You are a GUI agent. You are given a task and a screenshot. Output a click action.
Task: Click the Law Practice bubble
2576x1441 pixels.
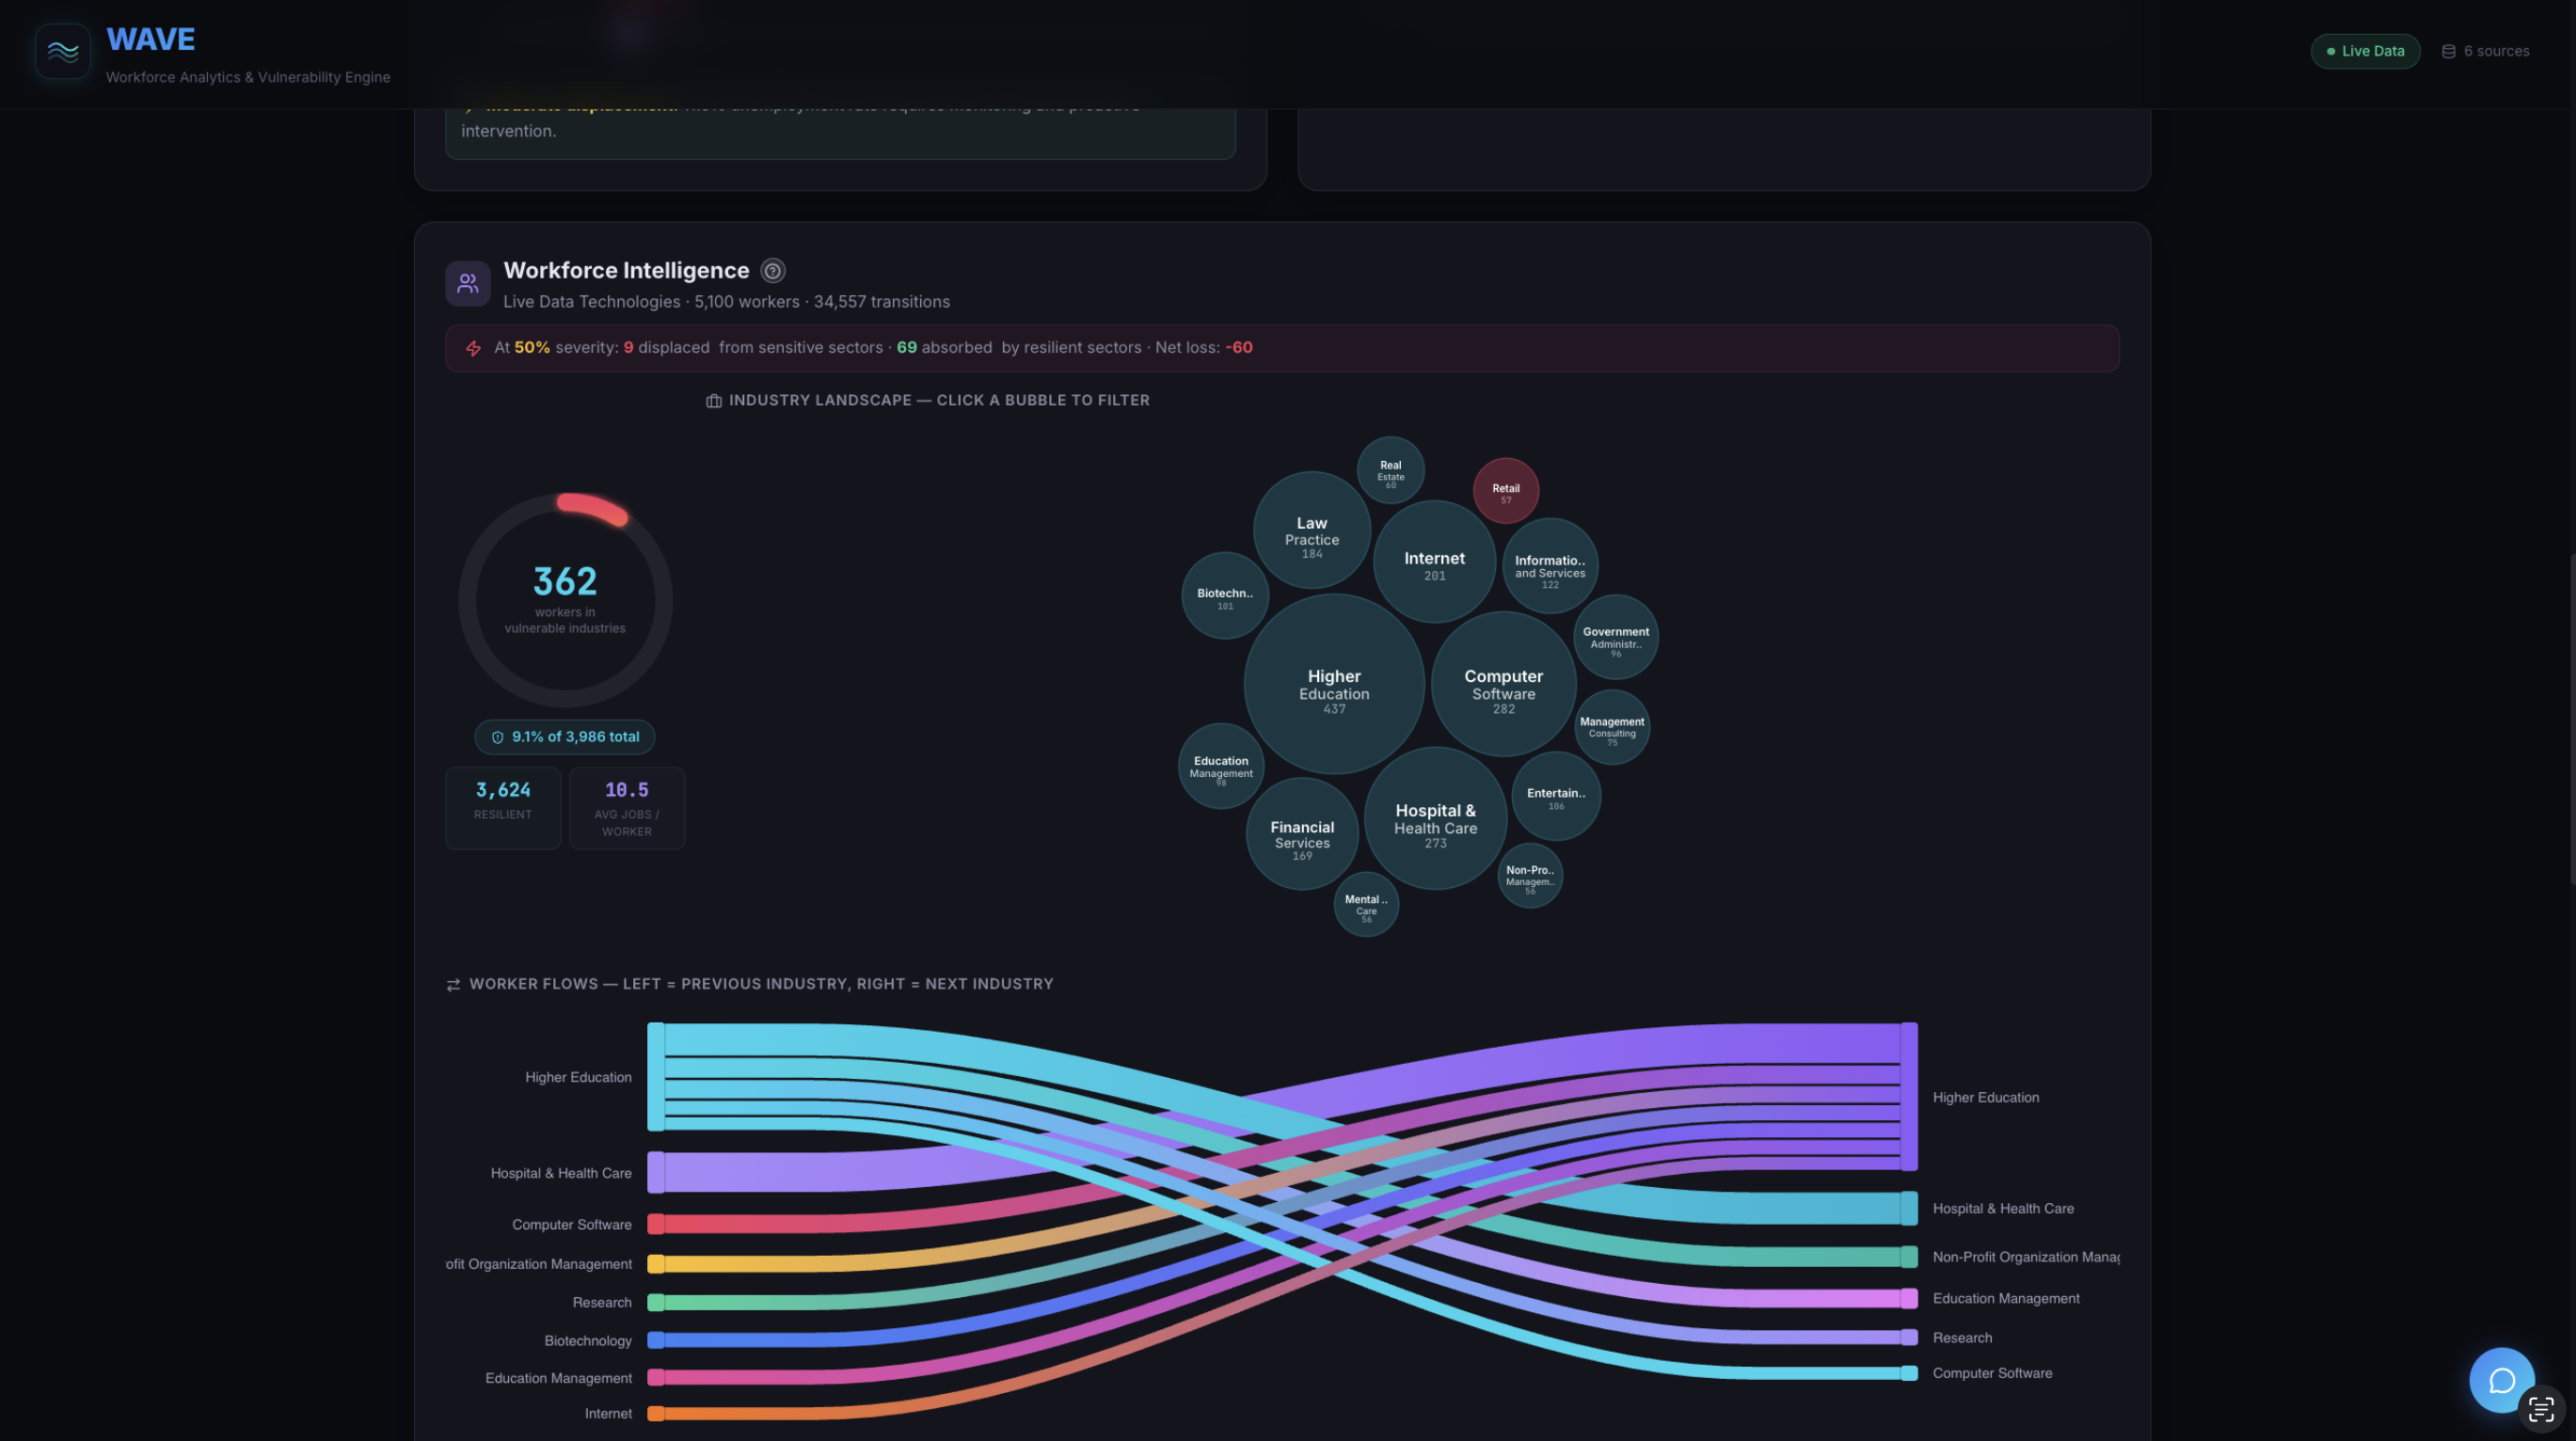(x=1311, y=531)
